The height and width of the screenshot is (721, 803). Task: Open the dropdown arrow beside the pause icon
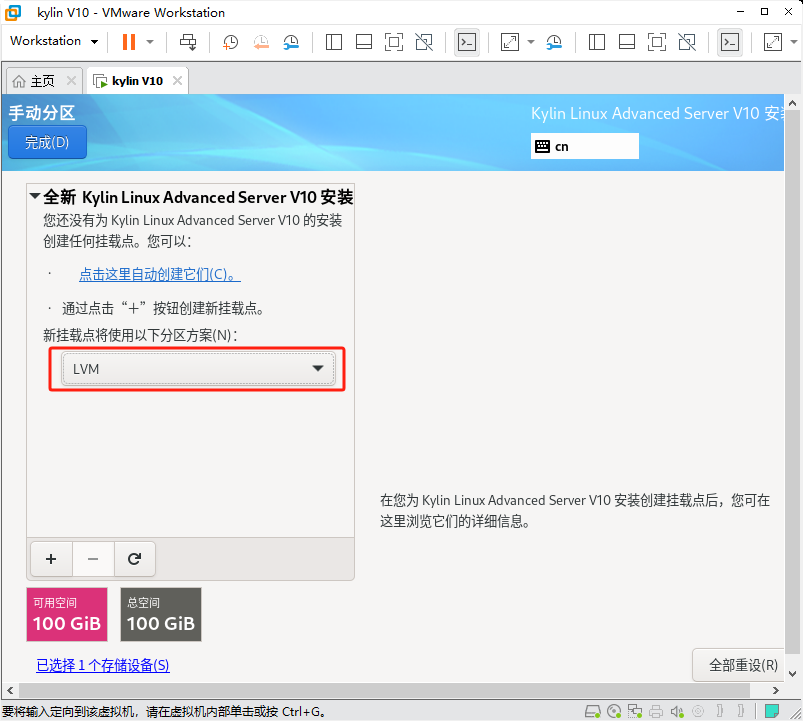click(150, 42)
